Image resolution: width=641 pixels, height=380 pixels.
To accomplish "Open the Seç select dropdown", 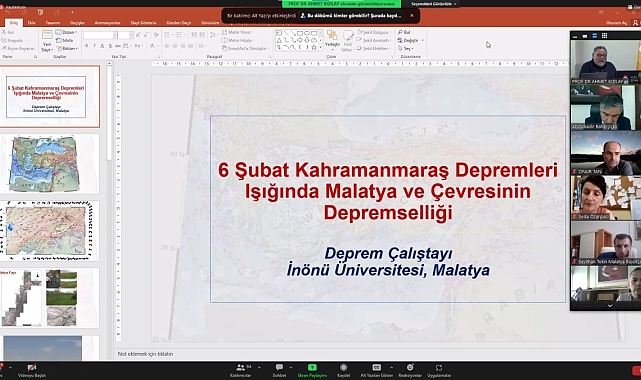I will [406, 49].
